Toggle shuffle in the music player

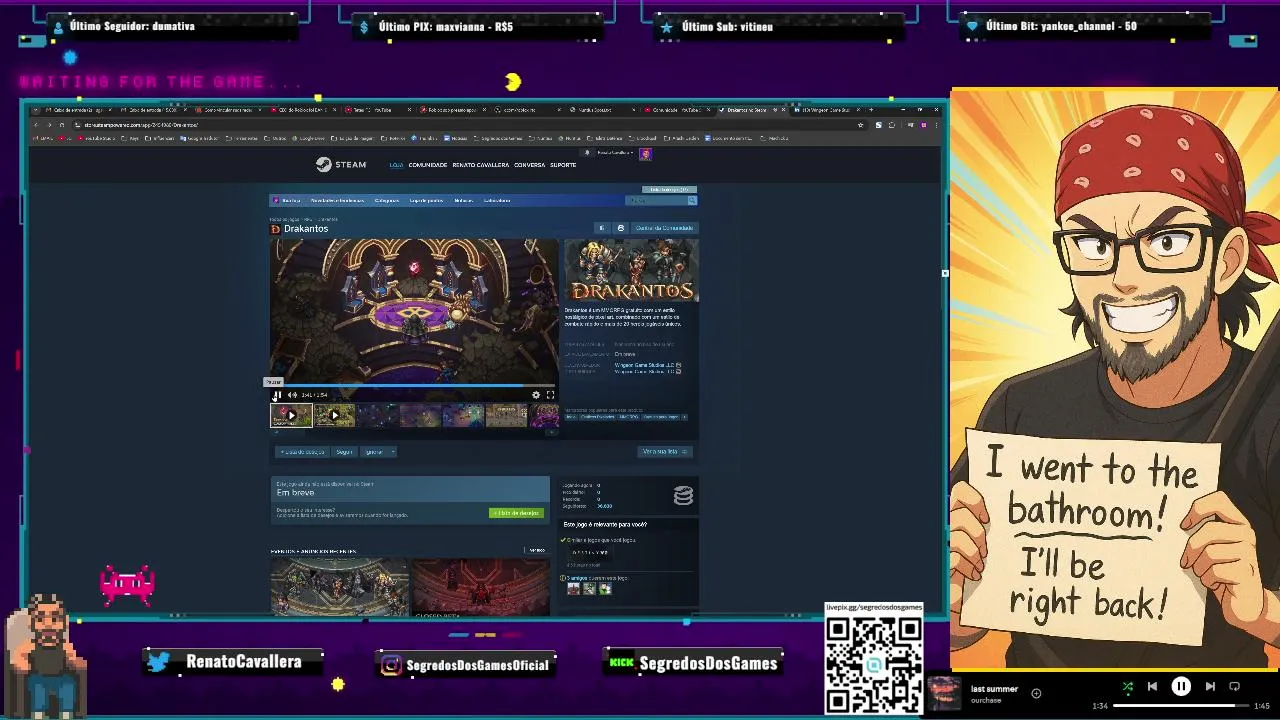(1128, 686)
